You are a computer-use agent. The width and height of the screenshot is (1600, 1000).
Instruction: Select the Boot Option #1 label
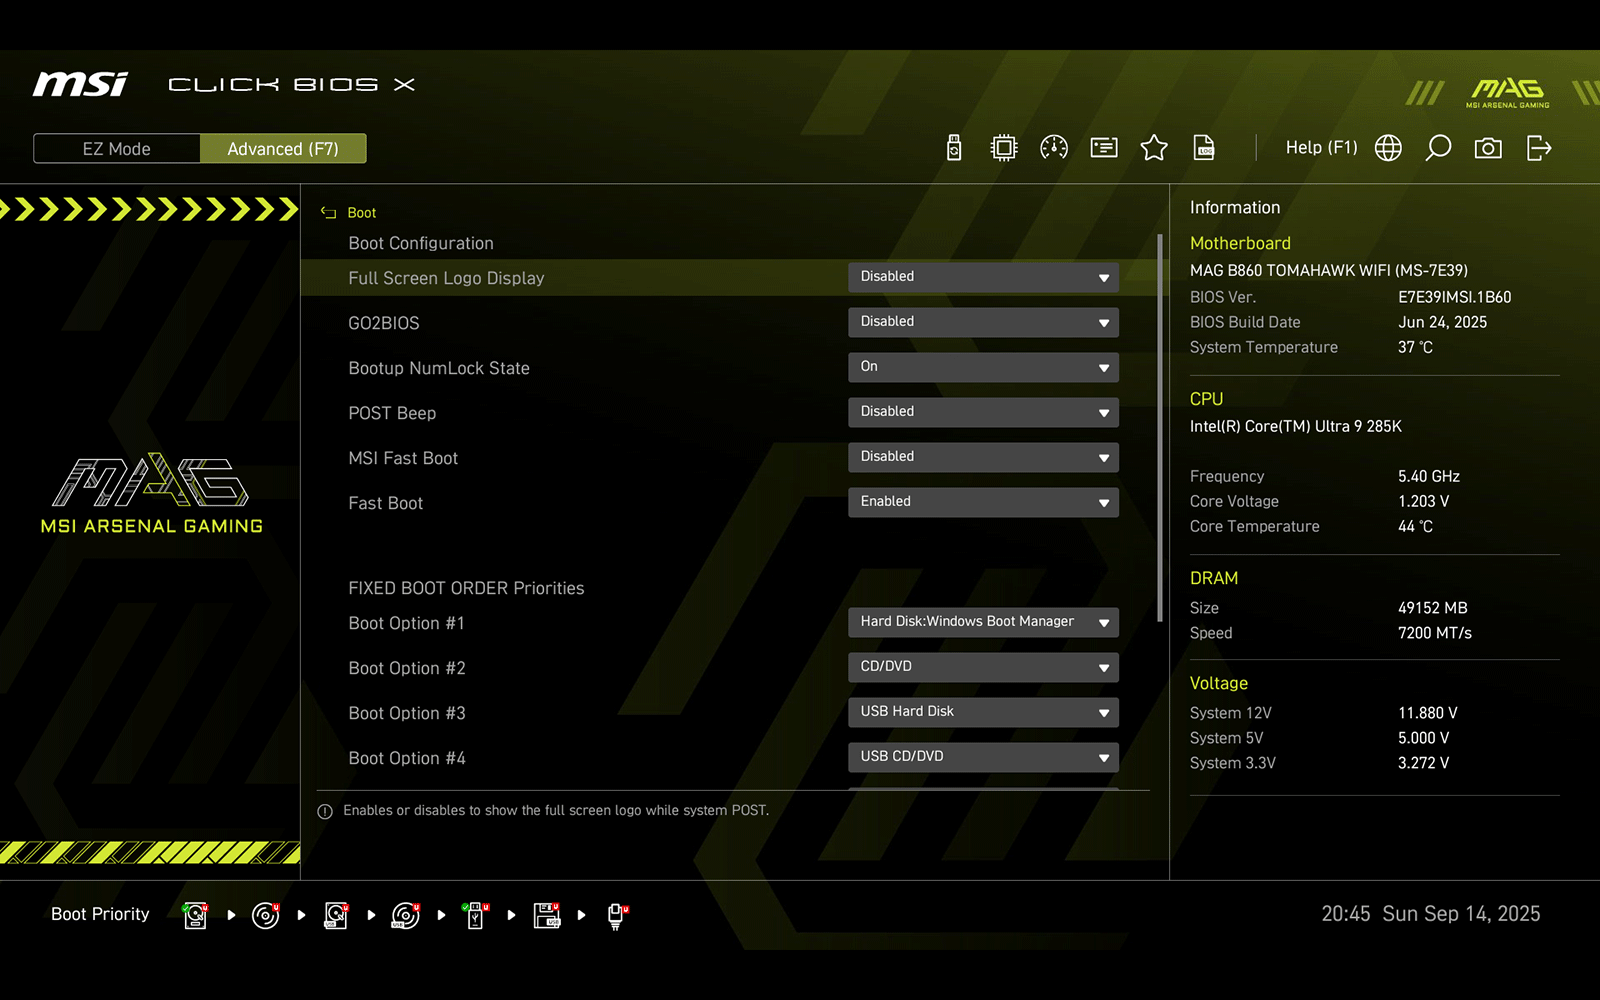coord(407,623)
